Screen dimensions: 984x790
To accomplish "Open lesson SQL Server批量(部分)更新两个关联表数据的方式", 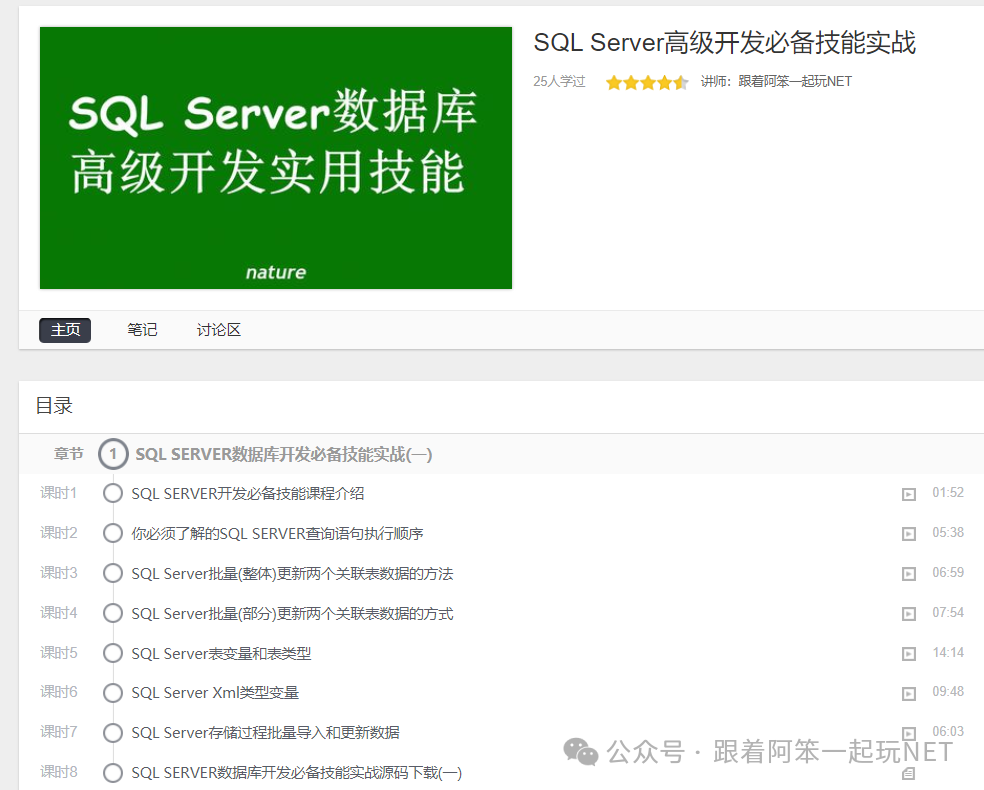I will click(292, 614).
